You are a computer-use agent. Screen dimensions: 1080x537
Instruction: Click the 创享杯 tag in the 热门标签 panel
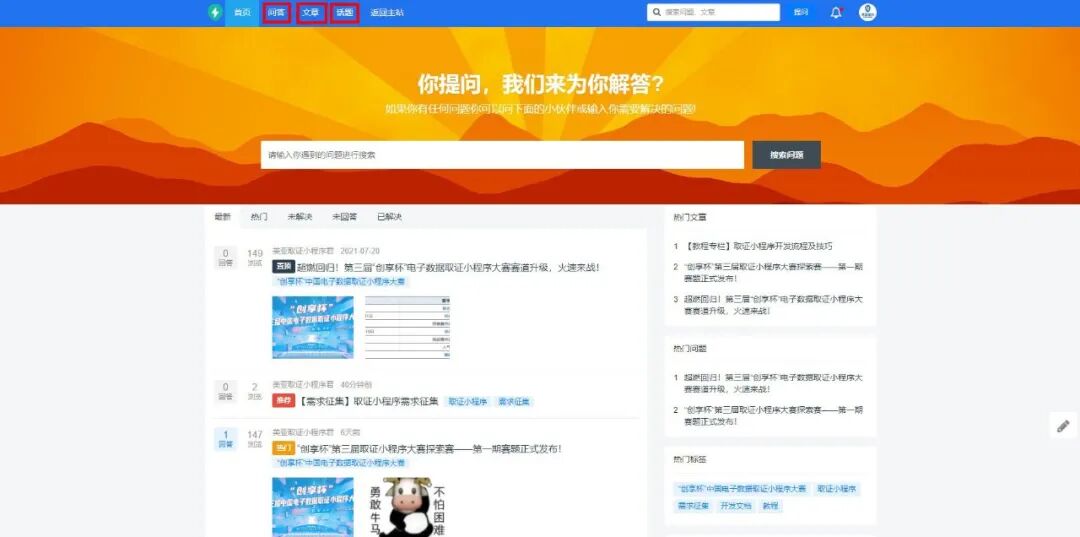click(x=741, y=488)
